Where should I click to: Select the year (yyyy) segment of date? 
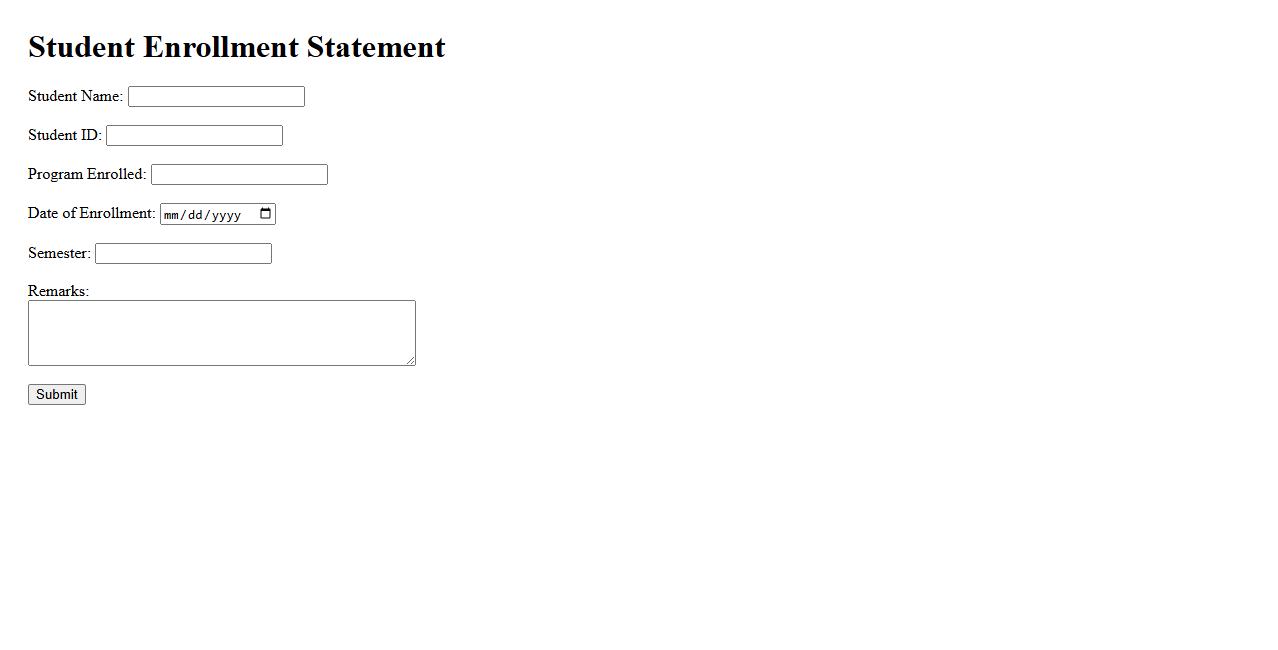[226, 215]
